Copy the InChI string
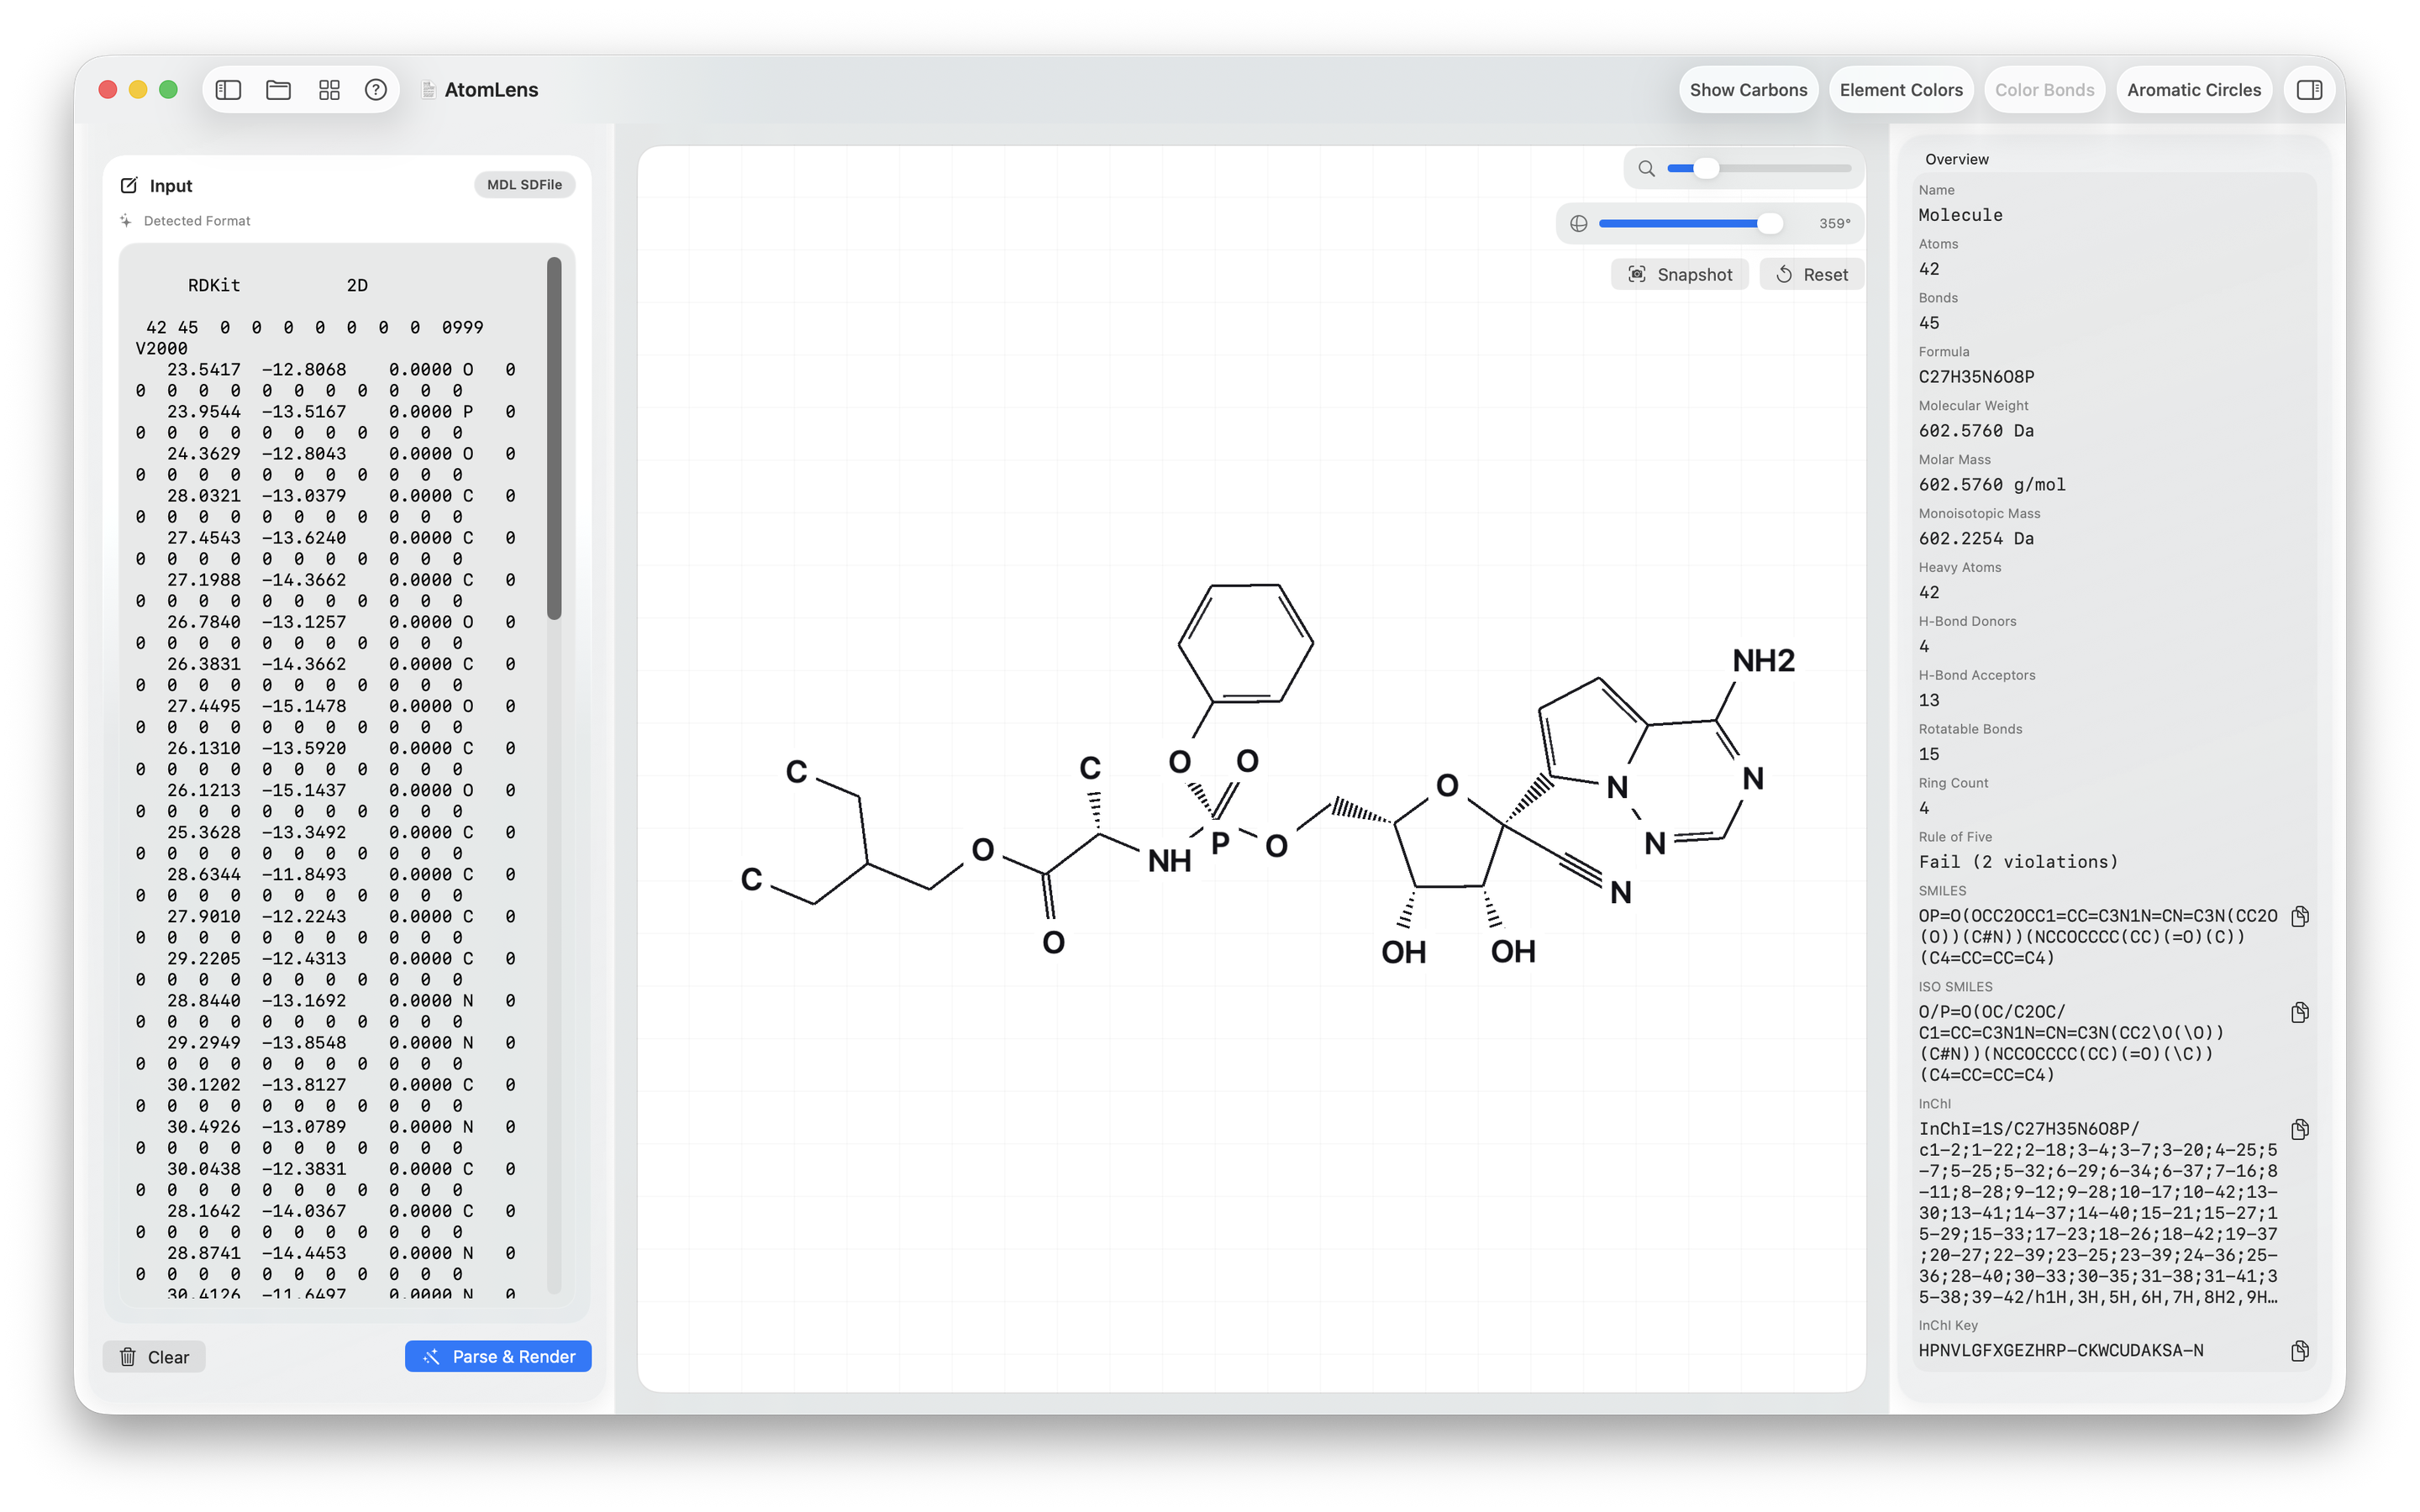2420x1512 pixels. pos(2299,1129)
